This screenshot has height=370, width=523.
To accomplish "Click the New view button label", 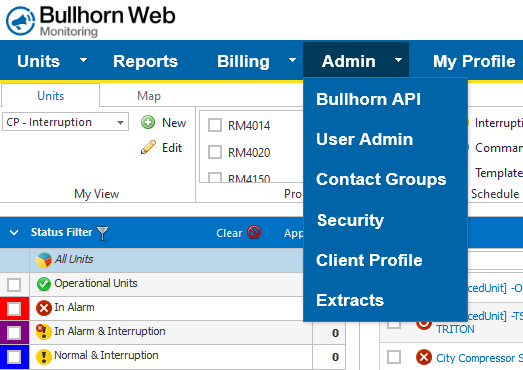I will click(x=174, y=123).
